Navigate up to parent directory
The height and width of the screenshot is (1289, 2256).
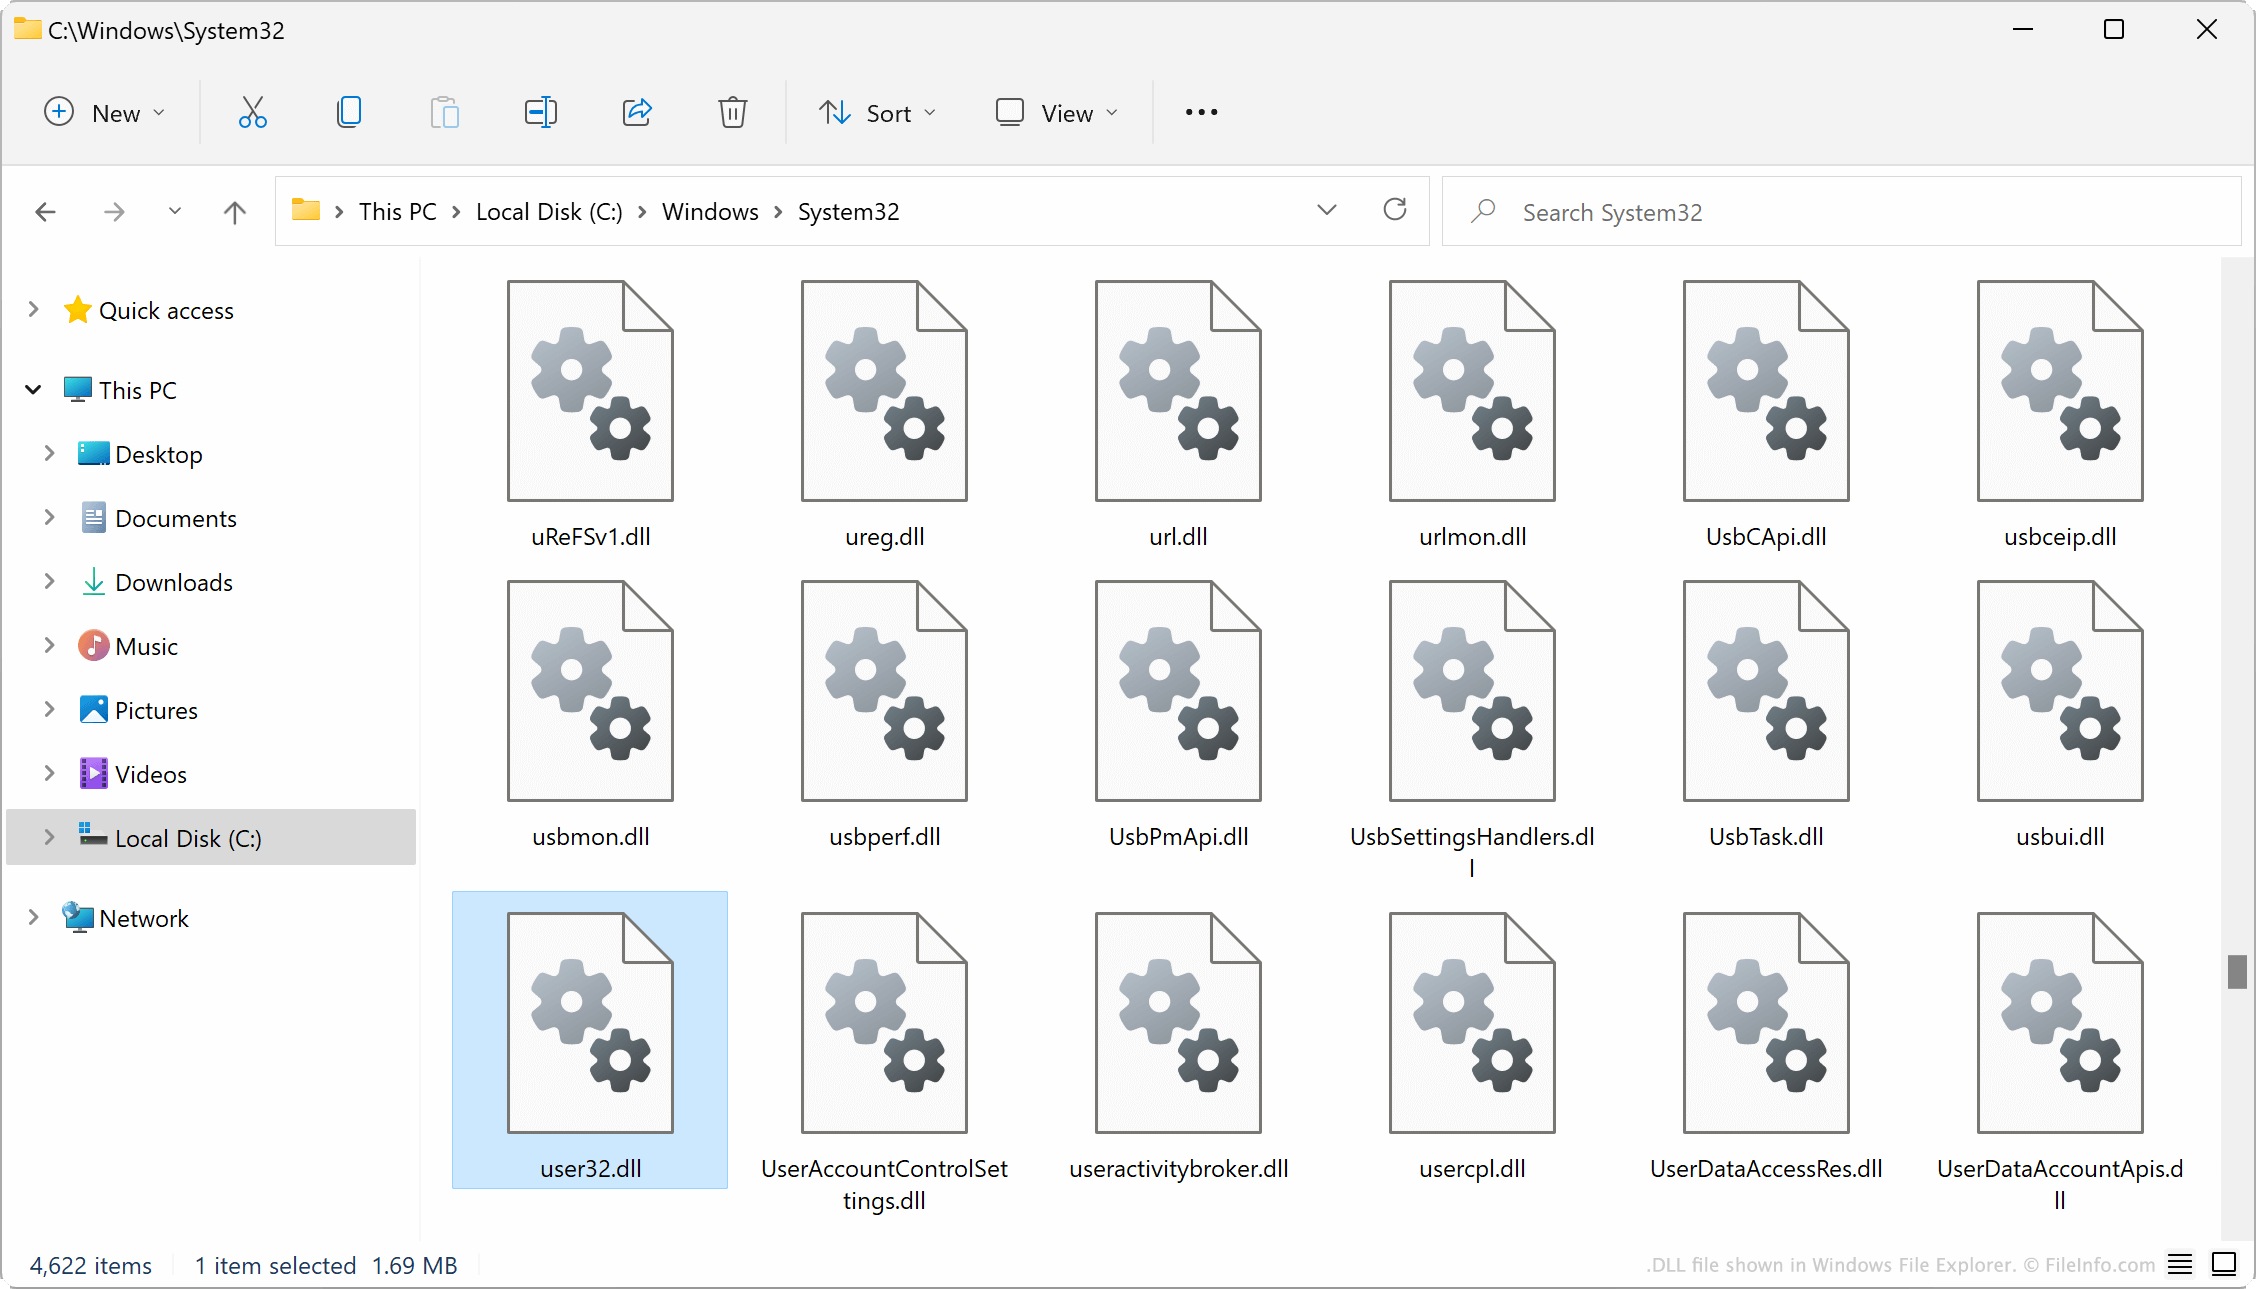[x=236, y=211]
